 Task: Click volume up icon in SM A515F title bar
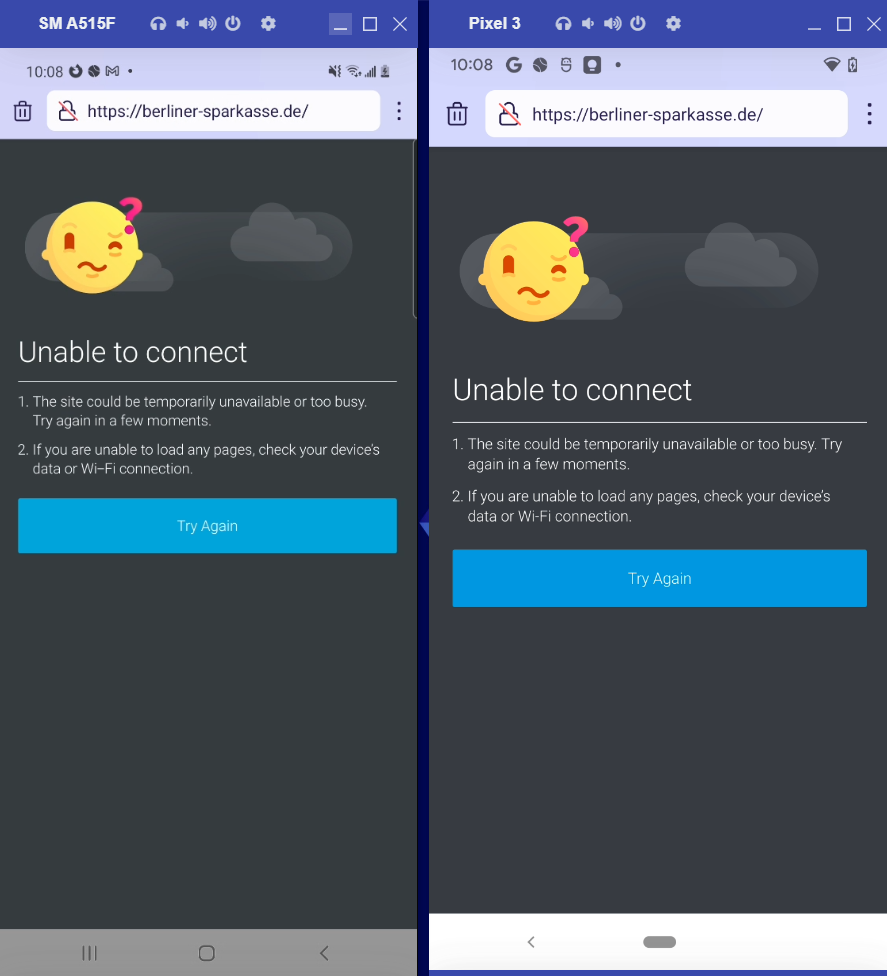(207, 24)
